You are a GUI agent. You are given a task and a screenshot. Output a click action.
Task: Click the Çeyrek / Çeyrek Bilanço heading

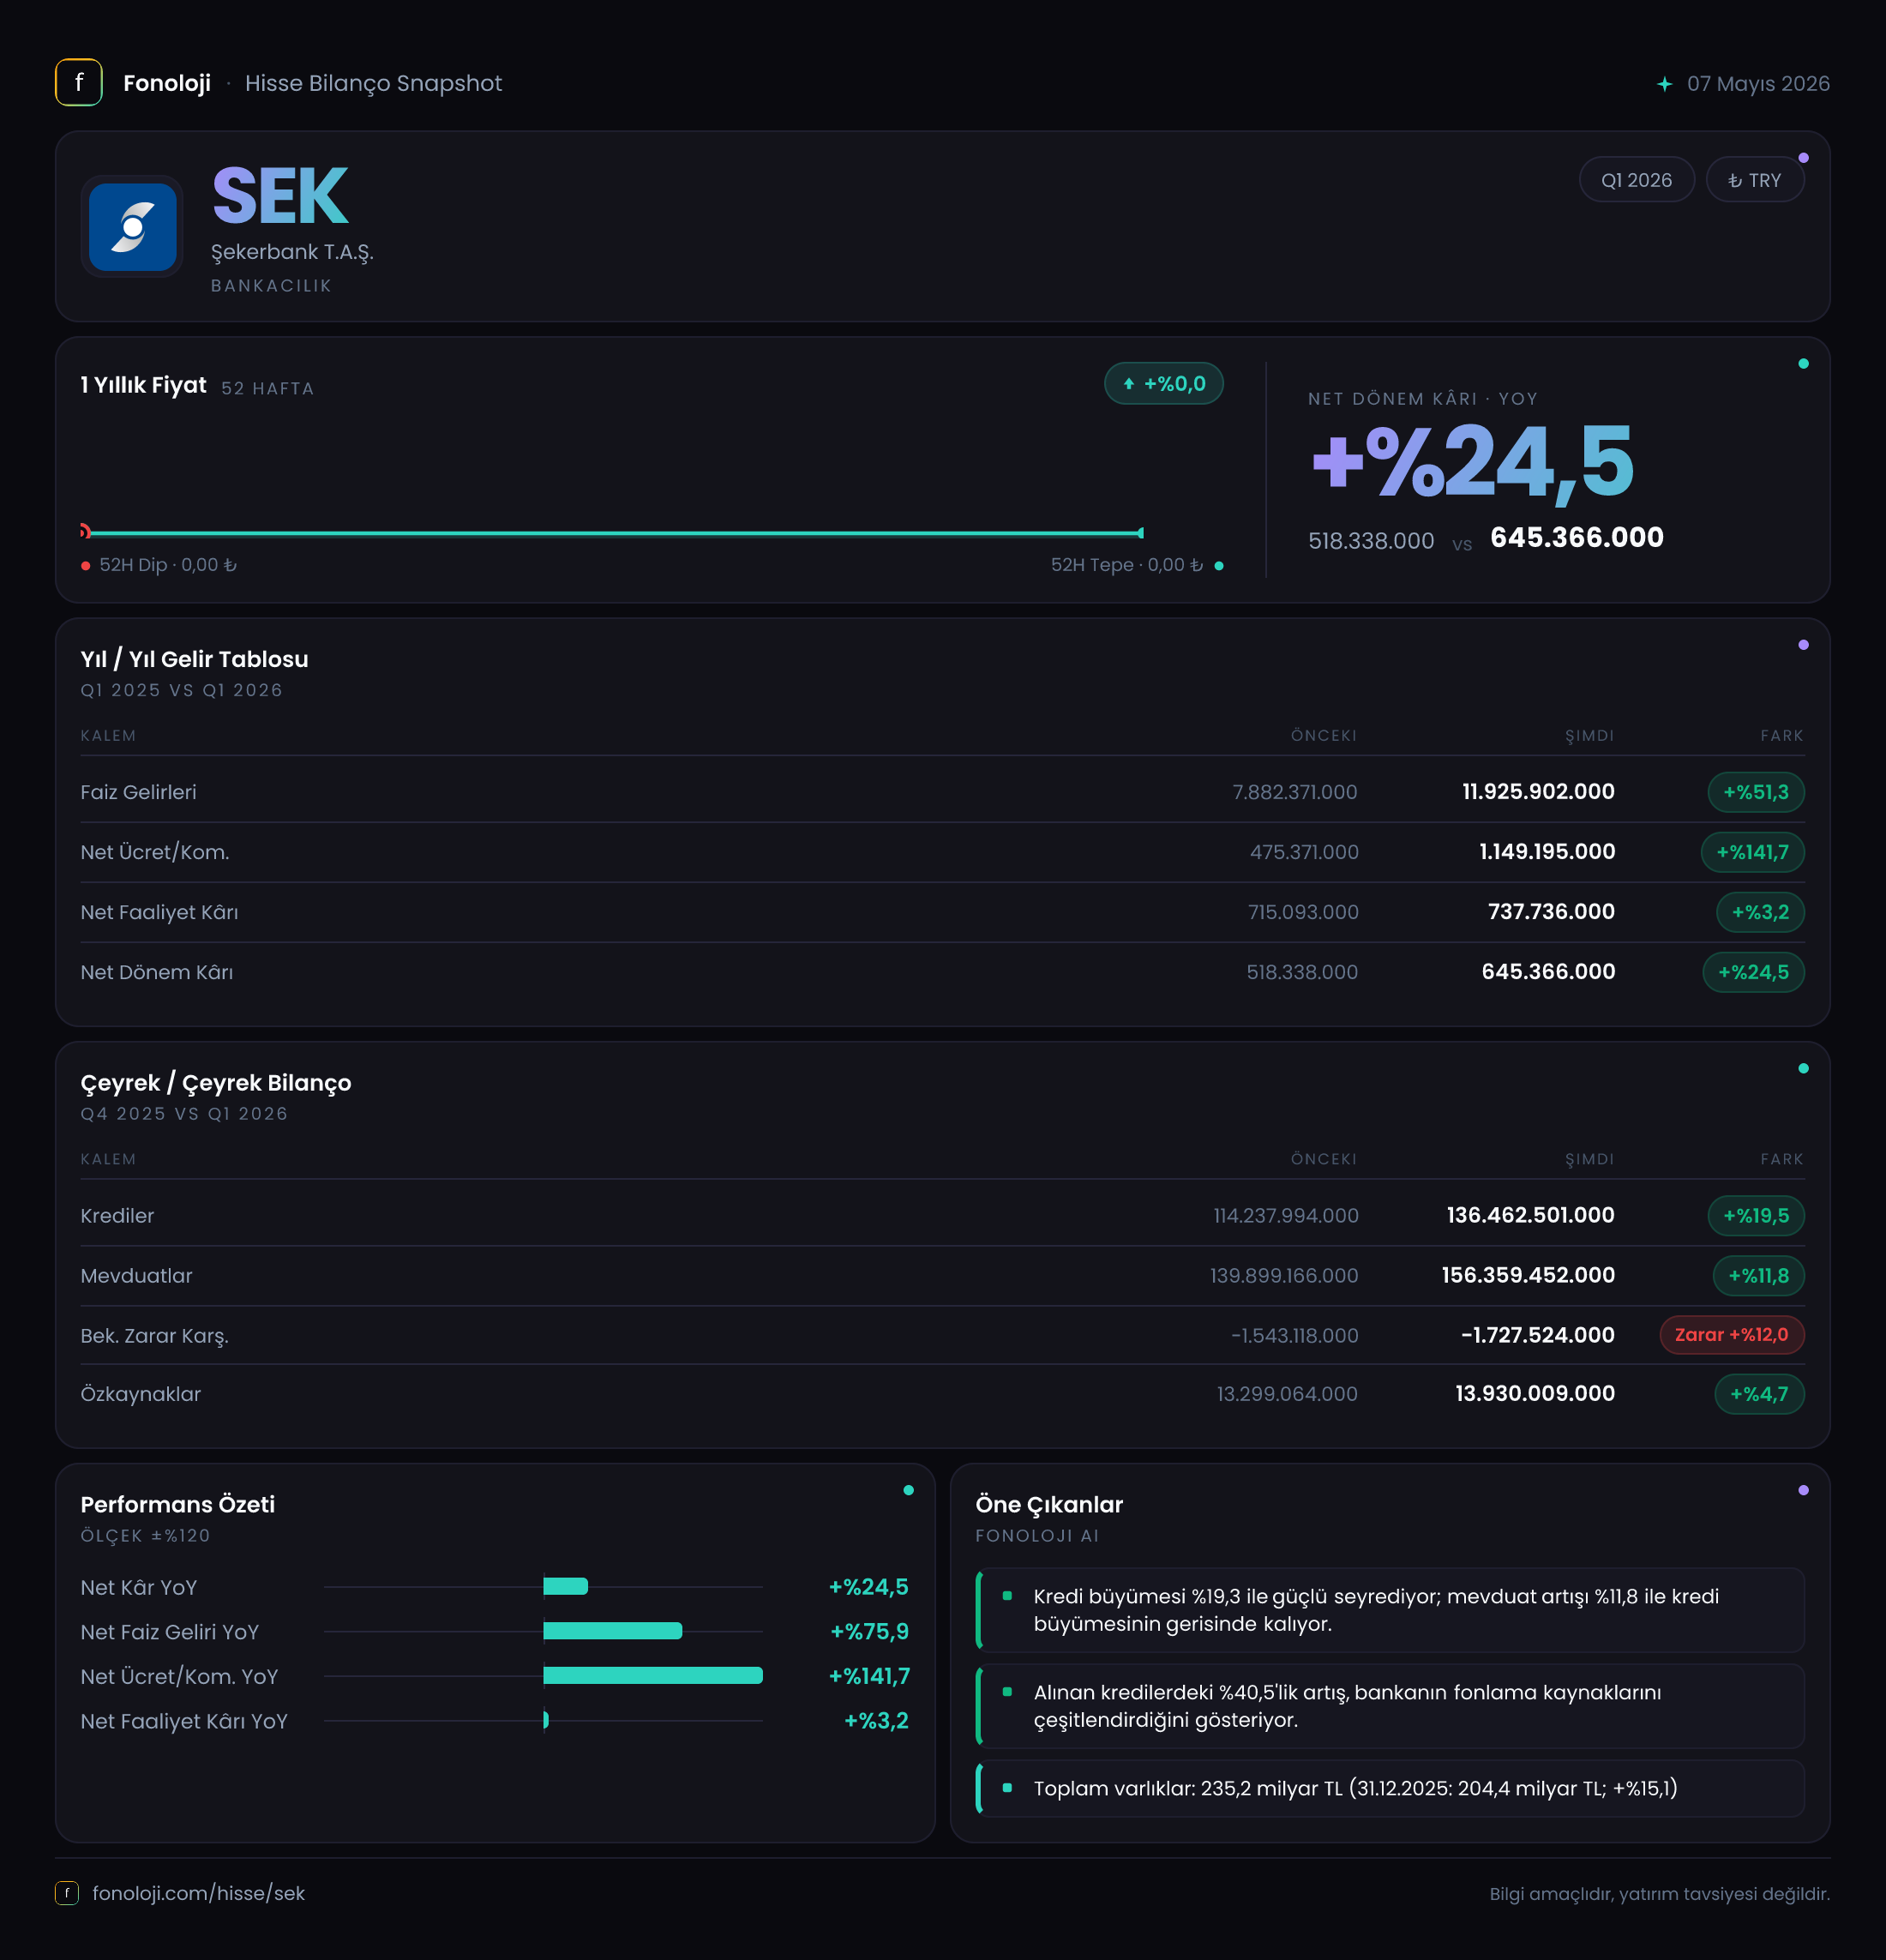point(216,1083)
